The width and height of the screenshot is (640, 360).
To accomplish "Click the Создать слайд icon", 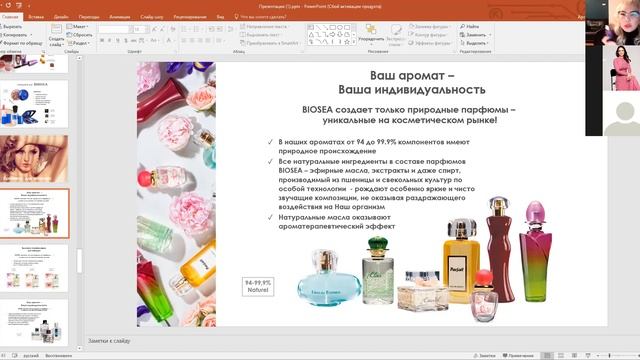I will (56, 29).
